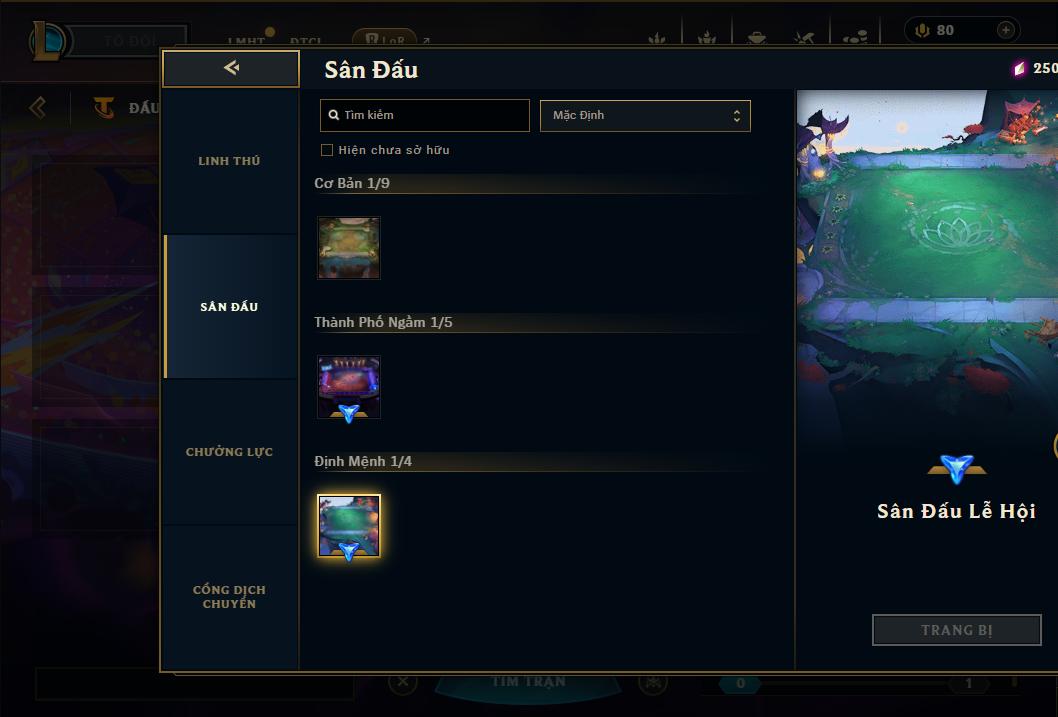Viewport: 1058px width, 717px height.
Task: Open the Mặc Định sort dropdown
Action: click(x=645, y=115)
